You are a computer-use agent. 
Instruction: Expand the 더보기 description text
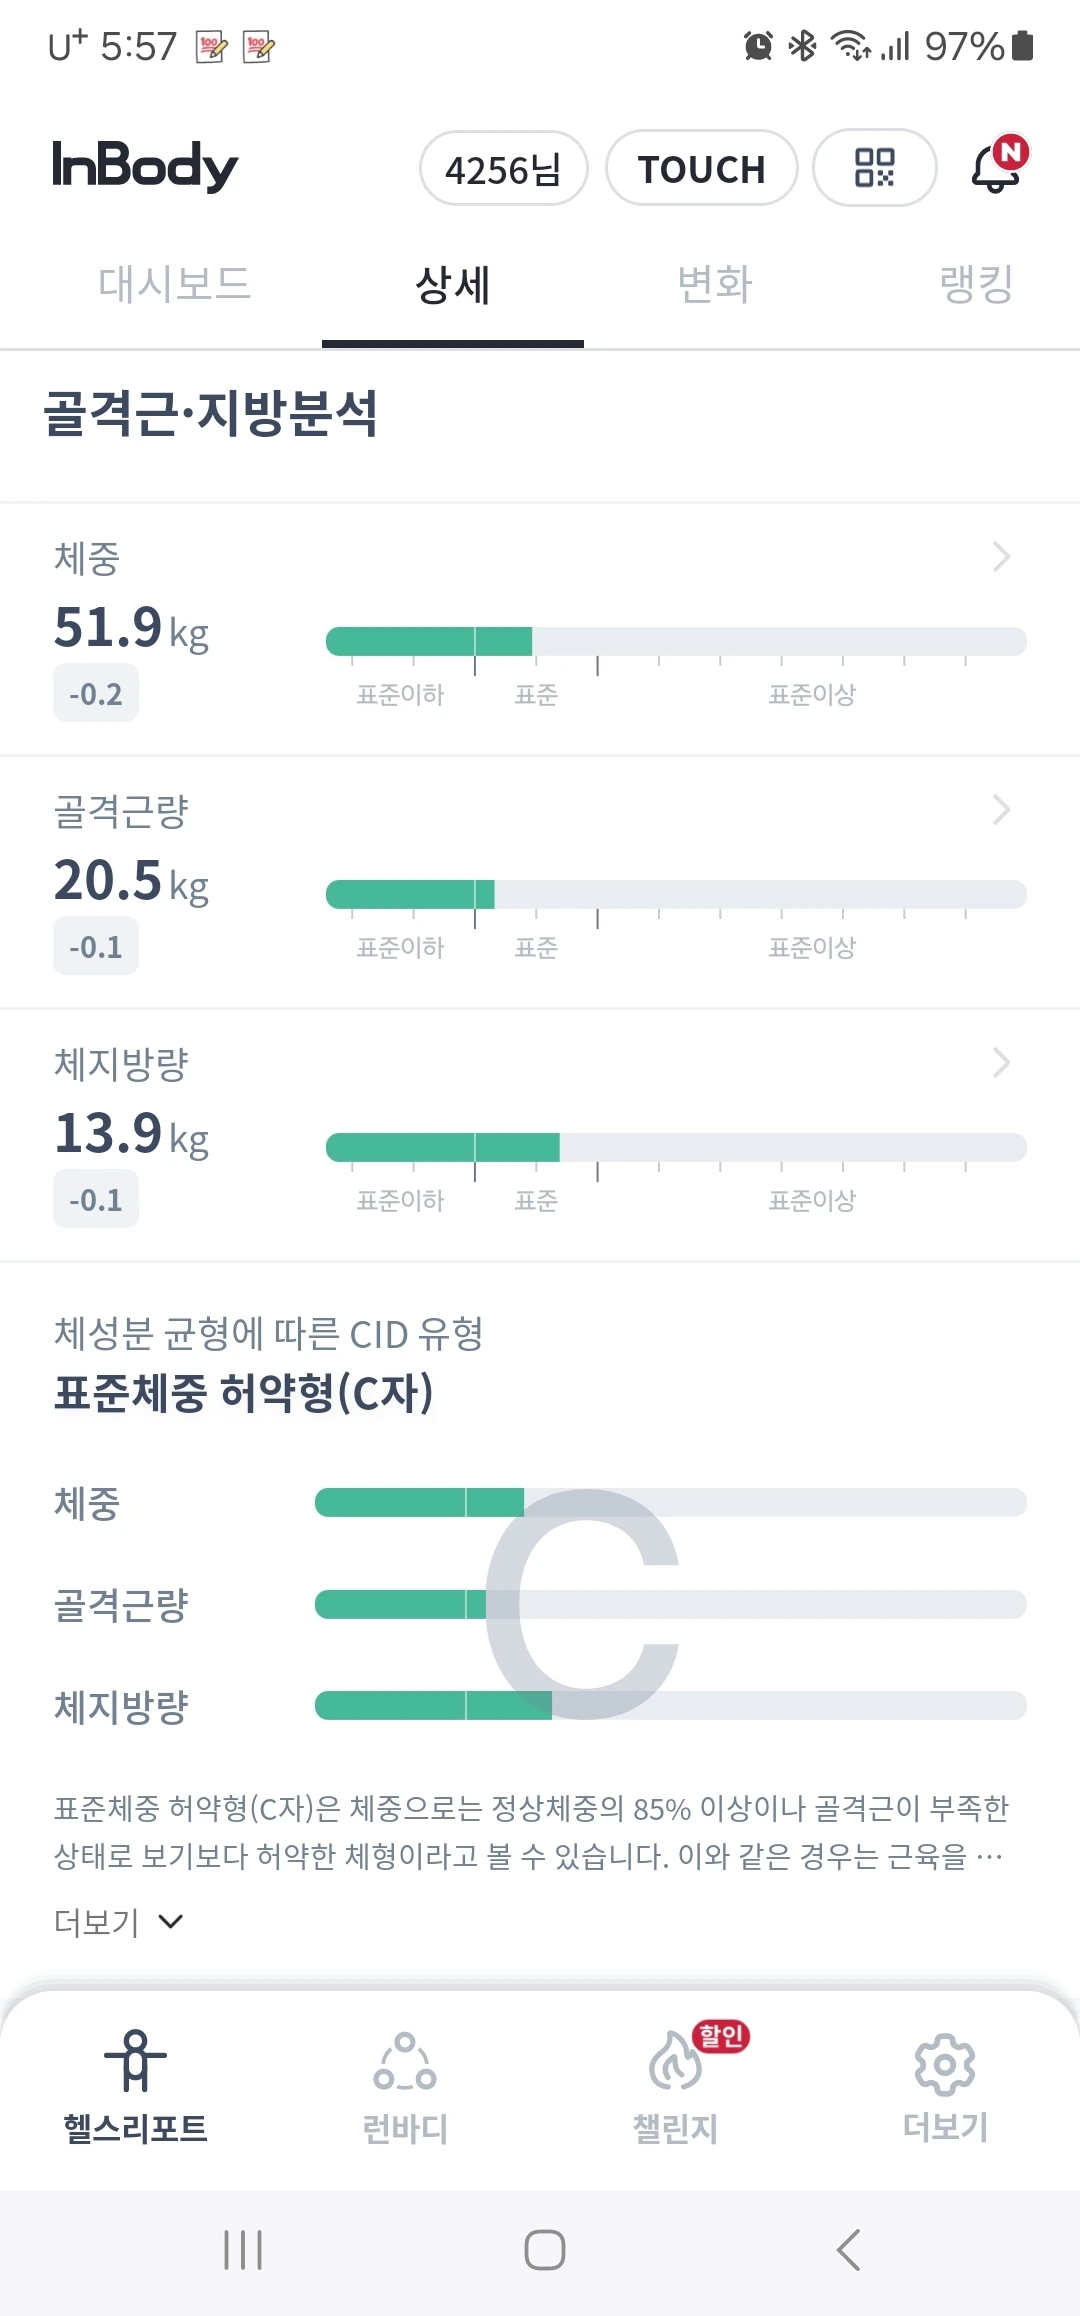tap(118, 1922)
